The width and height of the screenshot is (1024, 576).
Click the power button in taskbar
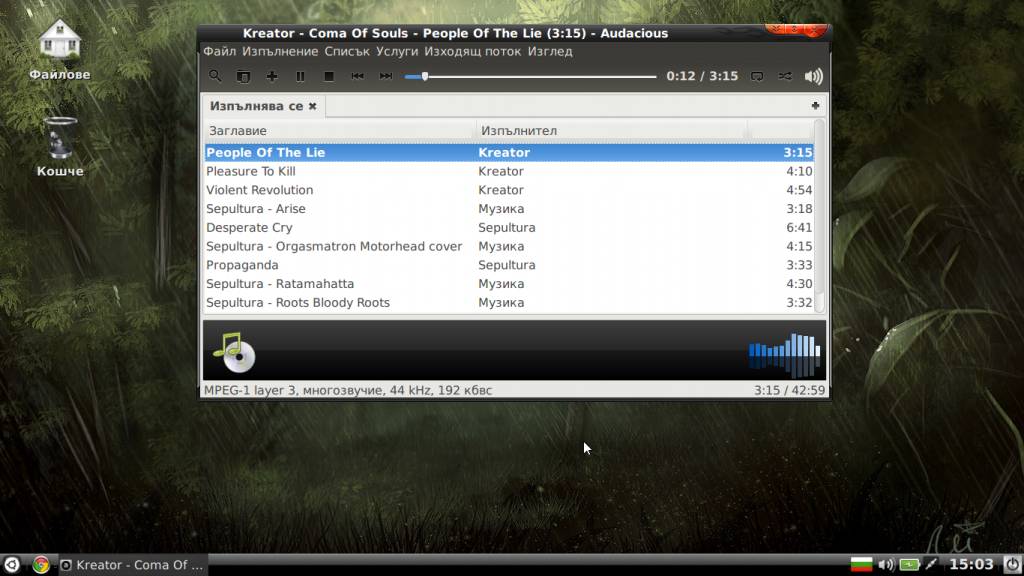coord(1012,564)
